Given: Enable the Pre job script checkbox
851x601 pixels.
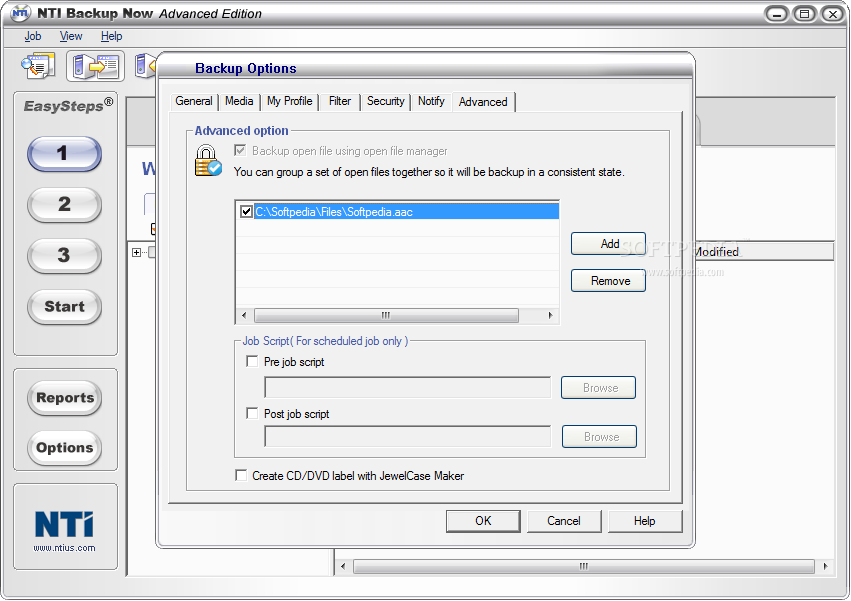Looking at the screenshot, I should 252,361.
